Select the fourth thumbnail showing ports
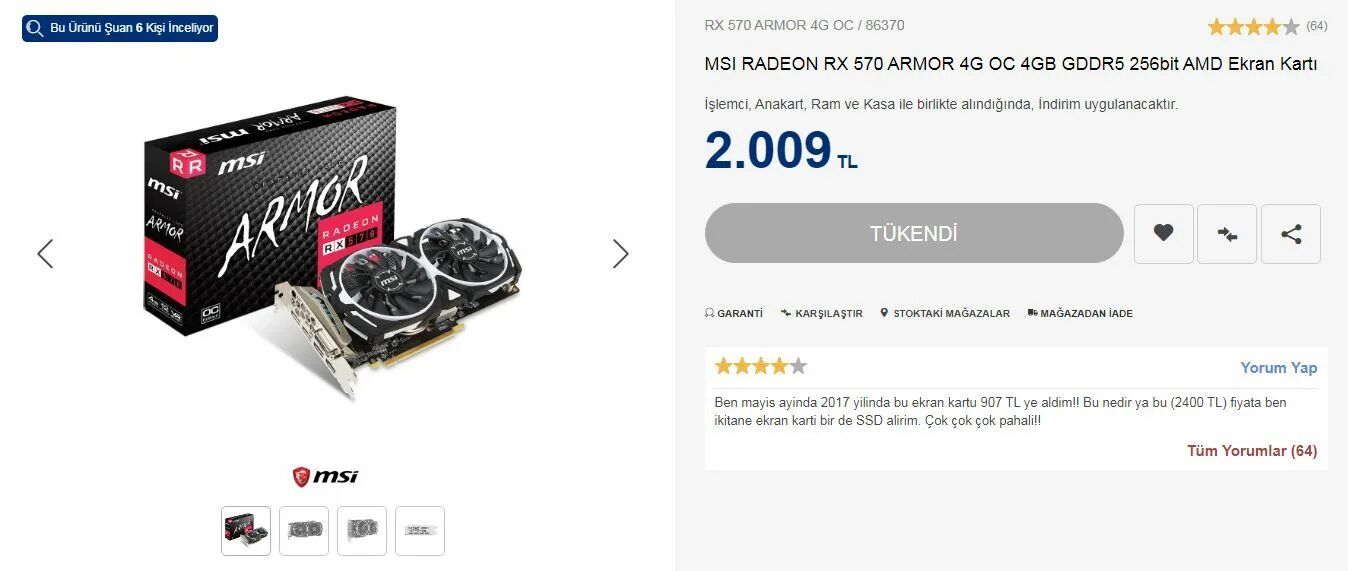The image size is (1348, 571). (420, 531)
